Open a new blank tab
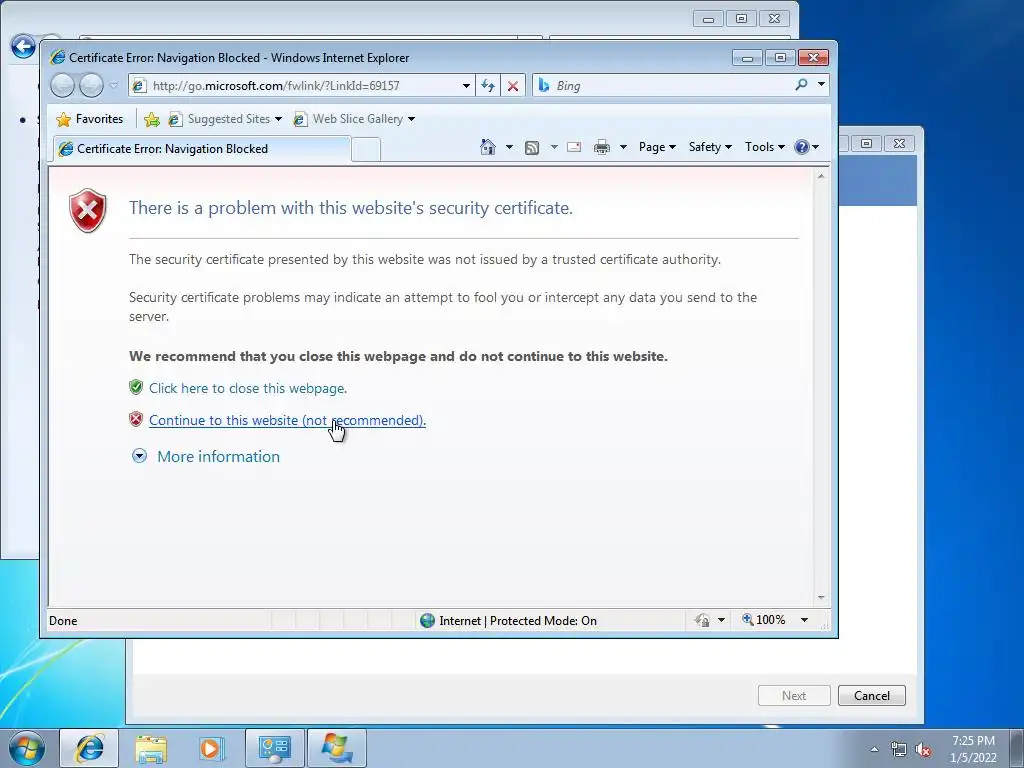This screenshot has width=1024, height=768. pos(366,150)
